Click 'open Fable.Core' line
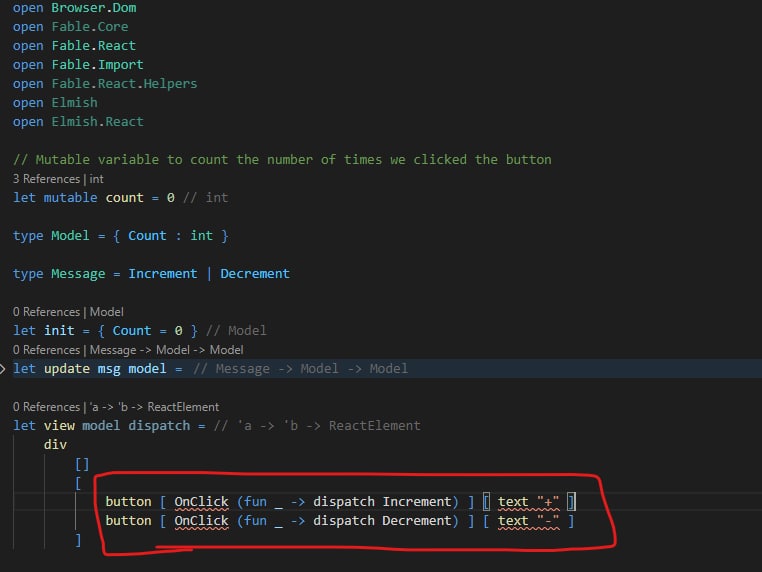 coord(70,27)
